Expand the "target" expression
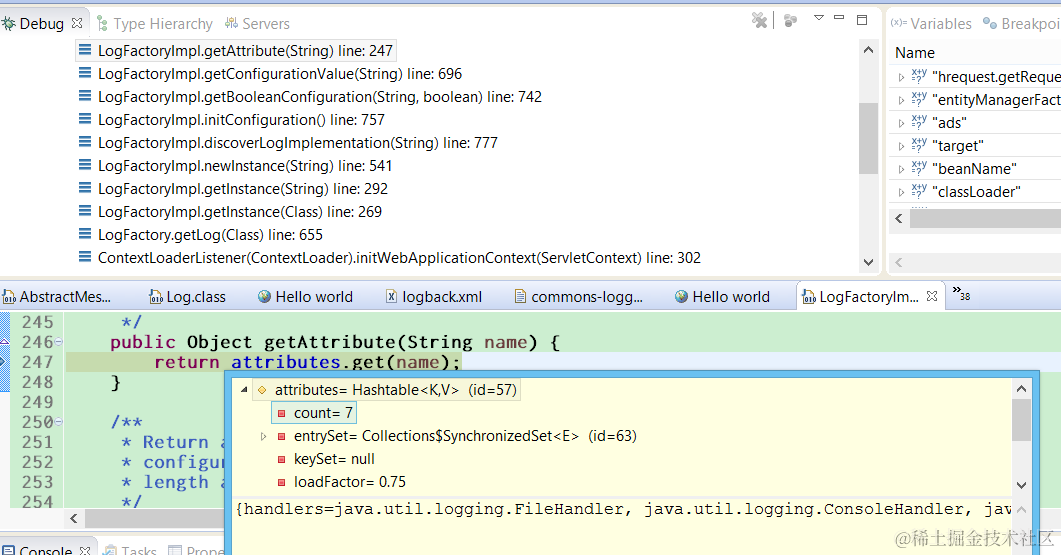The height and width of the screenshot is (555, 1061). coord(901,146)
